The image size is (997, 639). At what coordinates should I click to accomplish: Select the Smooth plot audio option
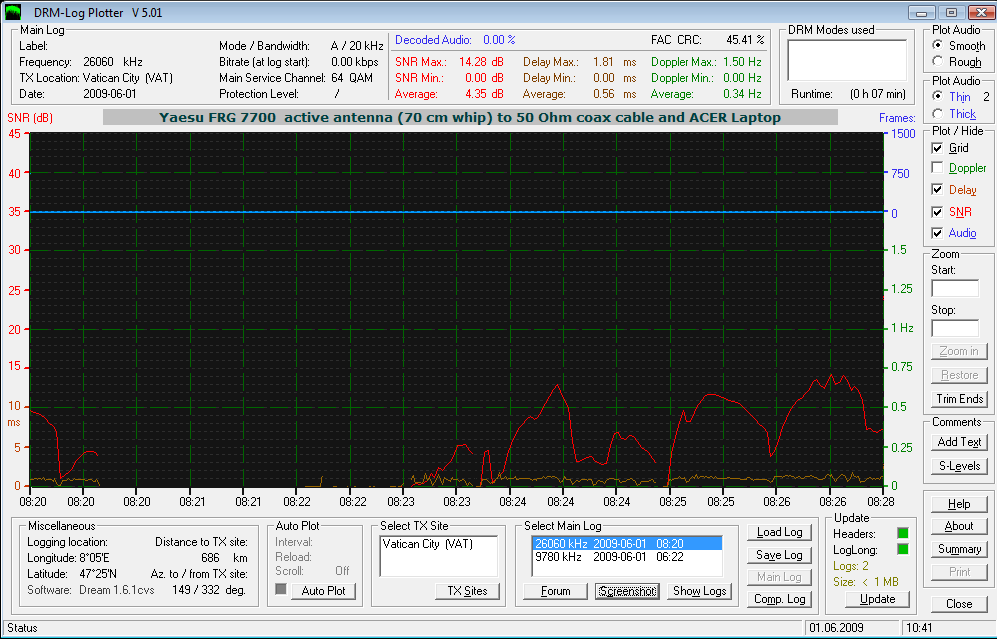pyautogui.click(x=937, y=45)
